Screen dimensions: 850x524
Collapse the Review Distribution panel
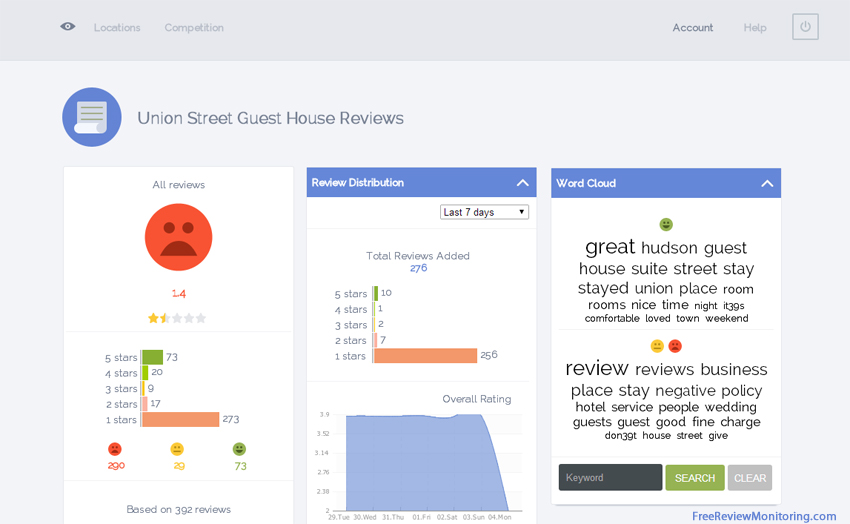[523, 183]
